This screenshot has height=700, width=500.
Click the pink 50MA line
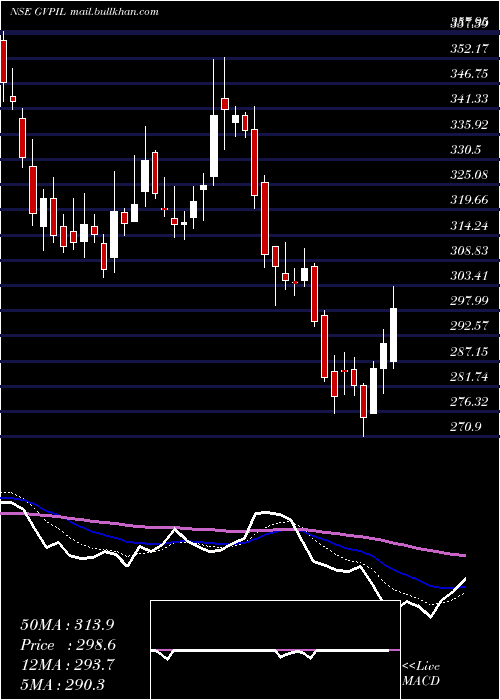click(233, 531)
